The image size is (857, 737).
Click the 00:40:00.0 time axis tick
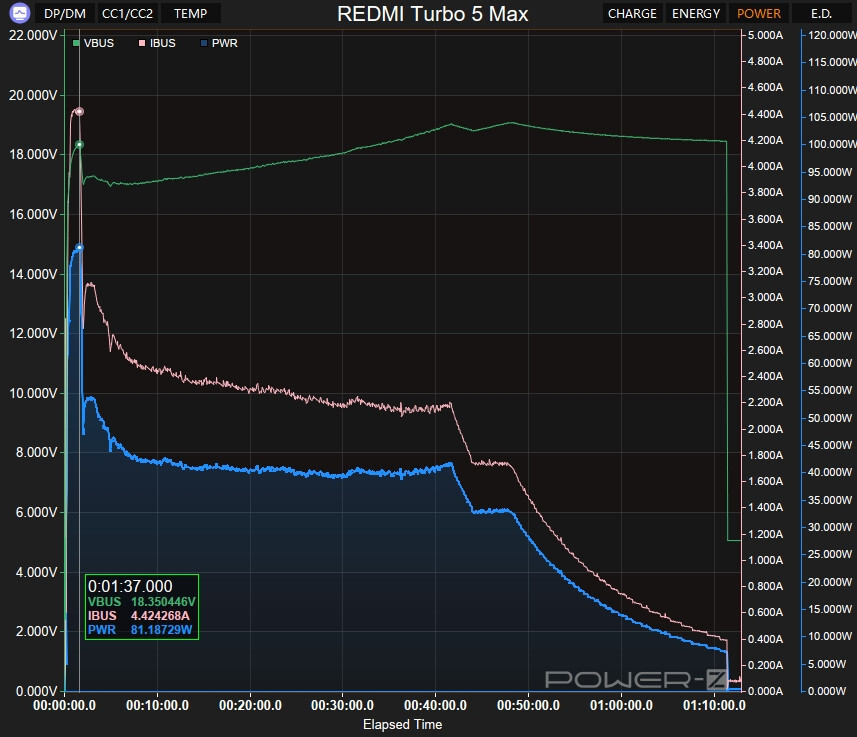click(x=436, y=705)
